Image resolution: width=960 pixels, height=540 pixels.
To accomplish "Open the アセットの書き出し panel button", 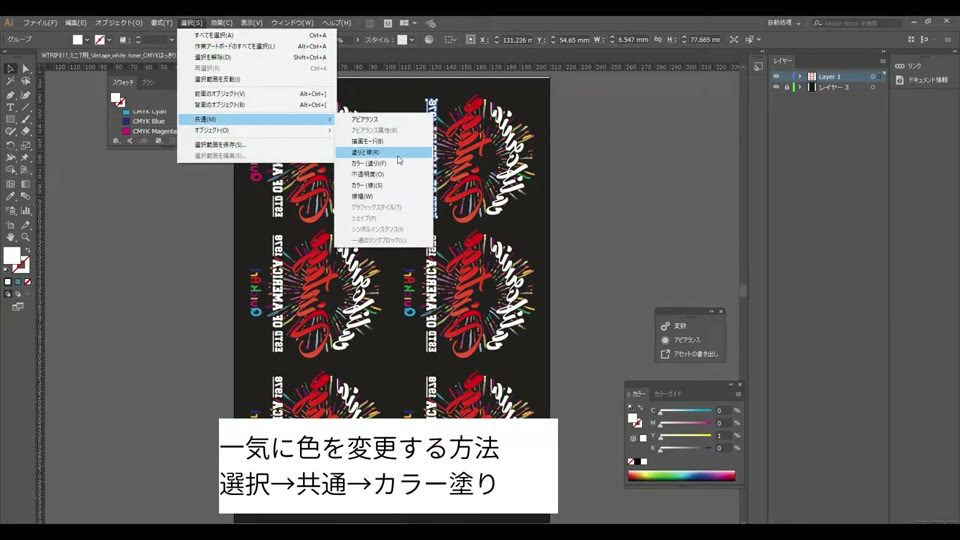I will click(690, 354).
